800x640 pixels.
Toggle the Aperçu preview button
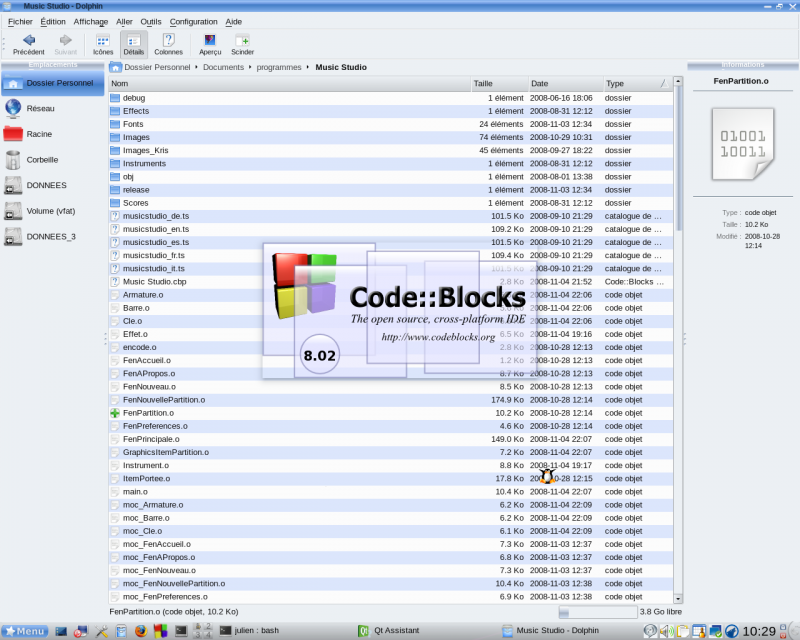click(210, 41)
